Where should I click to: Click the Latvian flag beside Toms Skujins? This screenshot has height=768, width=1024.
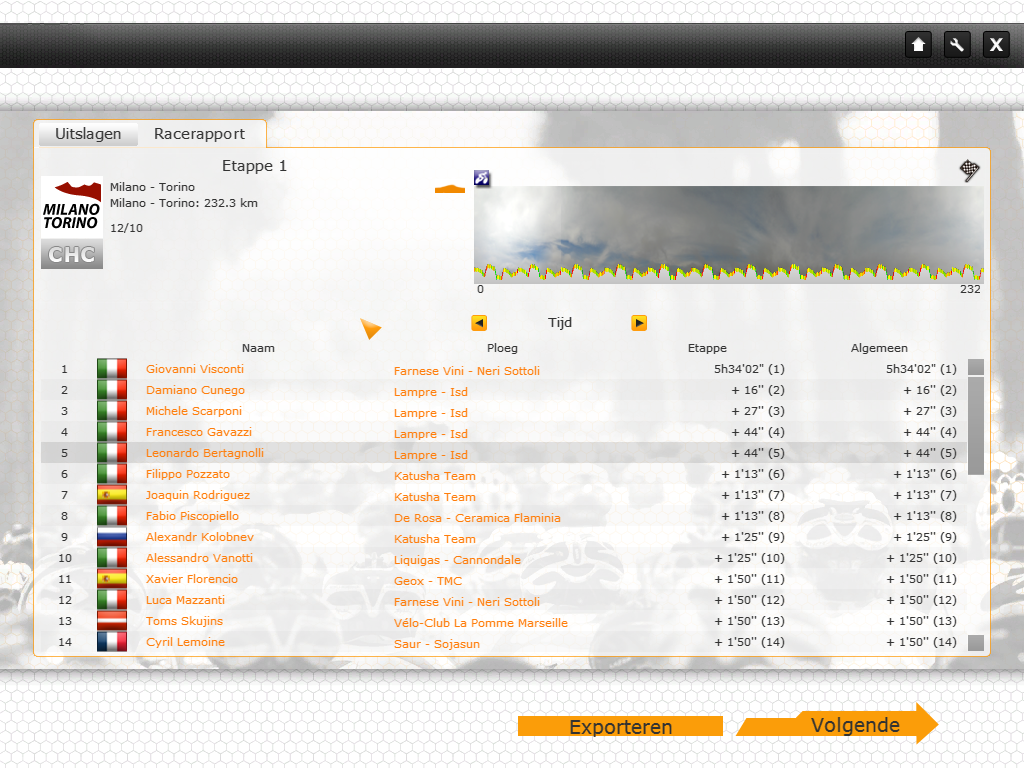pyautogui.click(x=112, y=621)
